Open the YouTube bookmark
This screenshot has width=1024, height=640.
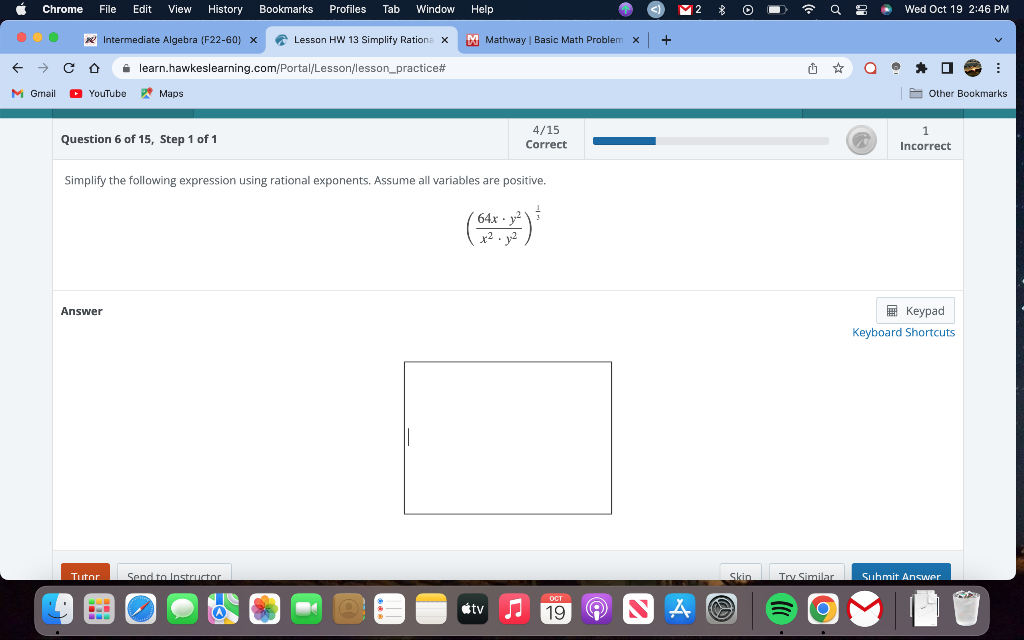98,93
